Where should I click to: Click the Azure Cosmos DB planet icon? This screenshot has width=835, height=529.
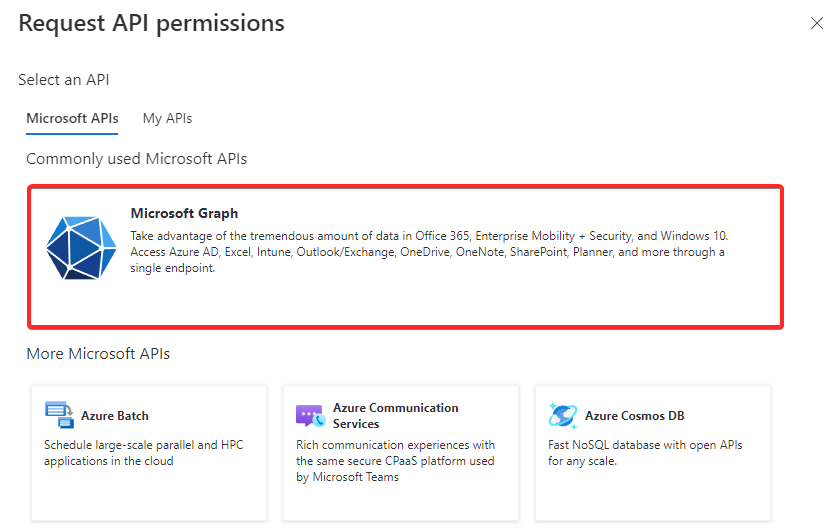coord(562,416)
